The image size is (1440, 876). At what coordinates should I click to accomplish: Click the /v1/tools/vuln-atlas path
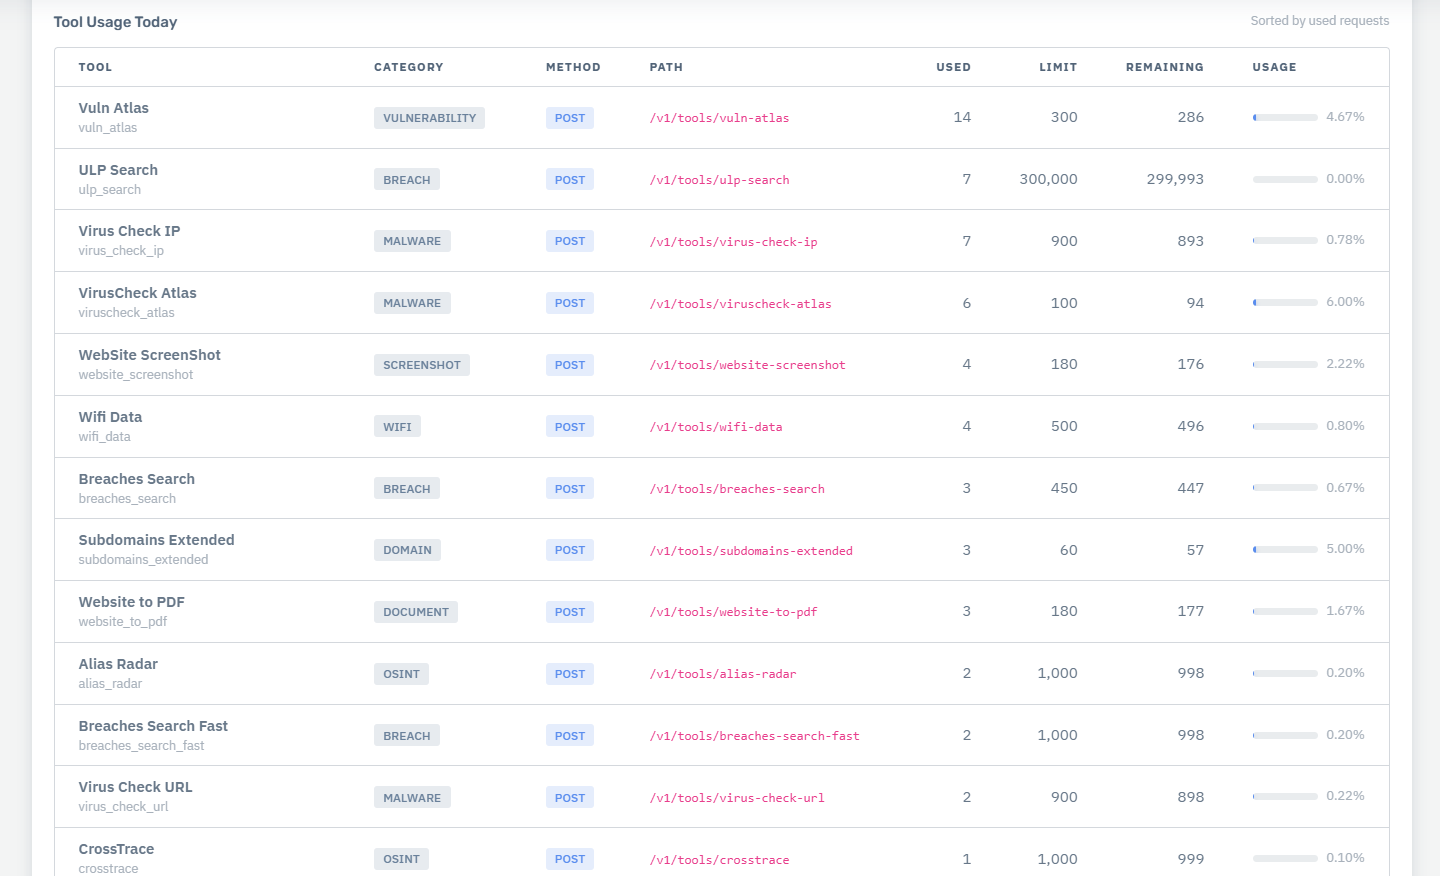[x=719, y=118]
